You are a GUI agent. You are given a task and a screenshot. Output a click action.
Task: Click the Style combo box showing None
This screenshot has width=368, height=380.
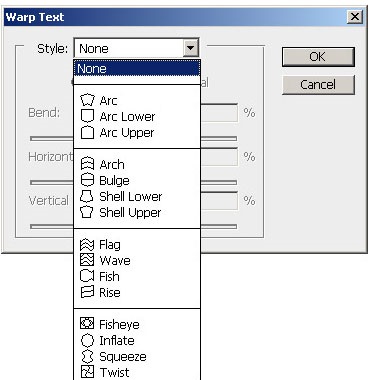(x=136, y=48)
